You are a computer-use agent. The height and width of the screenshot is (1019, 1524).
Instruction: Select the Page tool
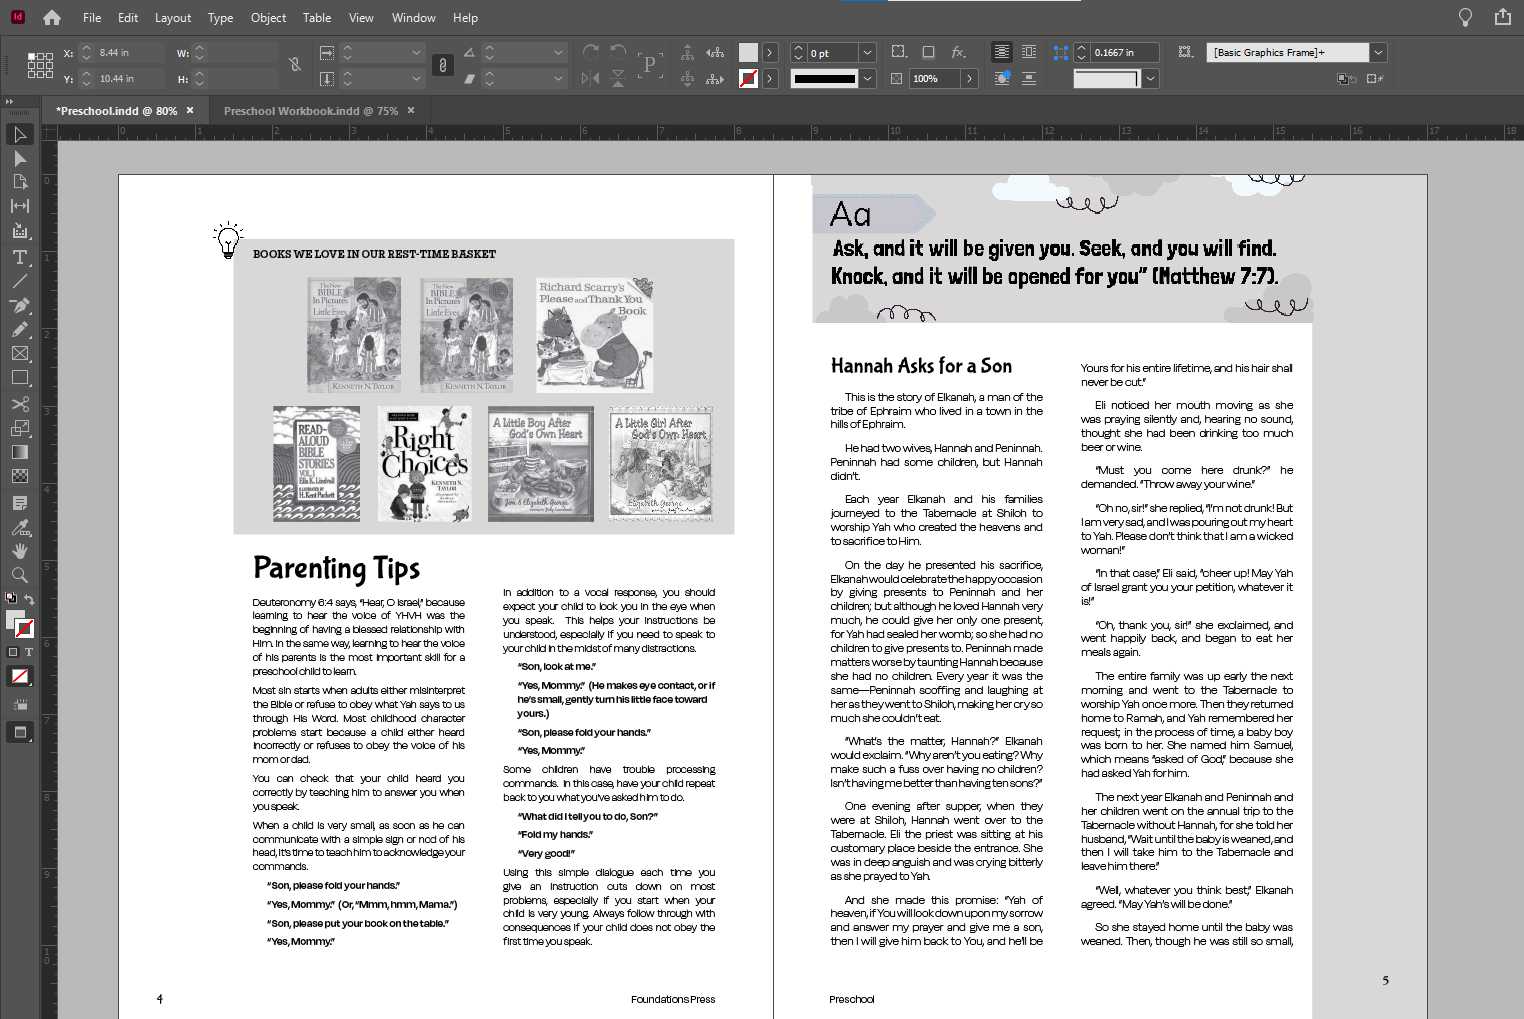point(19,182)
